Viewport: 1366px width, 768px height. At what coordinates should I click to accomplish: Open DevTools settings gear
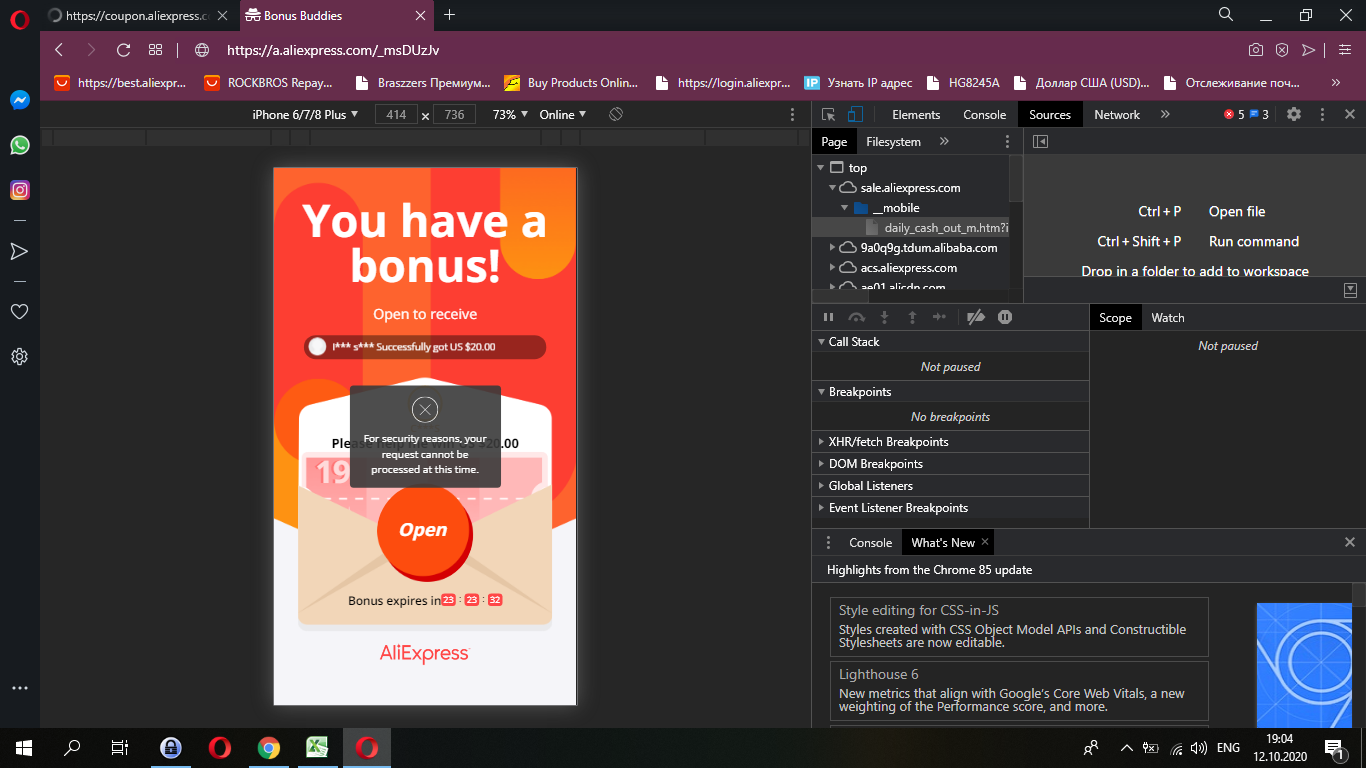(x=1294, y=114)
